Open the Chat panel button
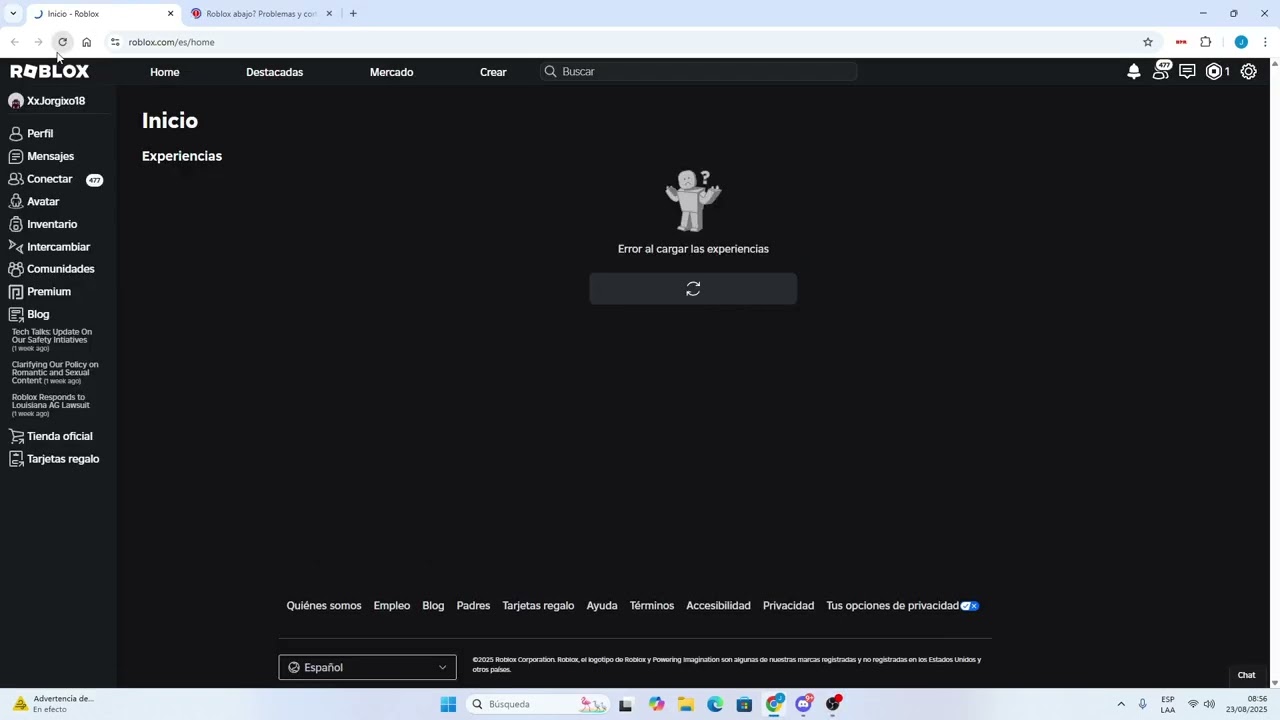Viewport: 1280px width, 720px height. pos(1246,675)
